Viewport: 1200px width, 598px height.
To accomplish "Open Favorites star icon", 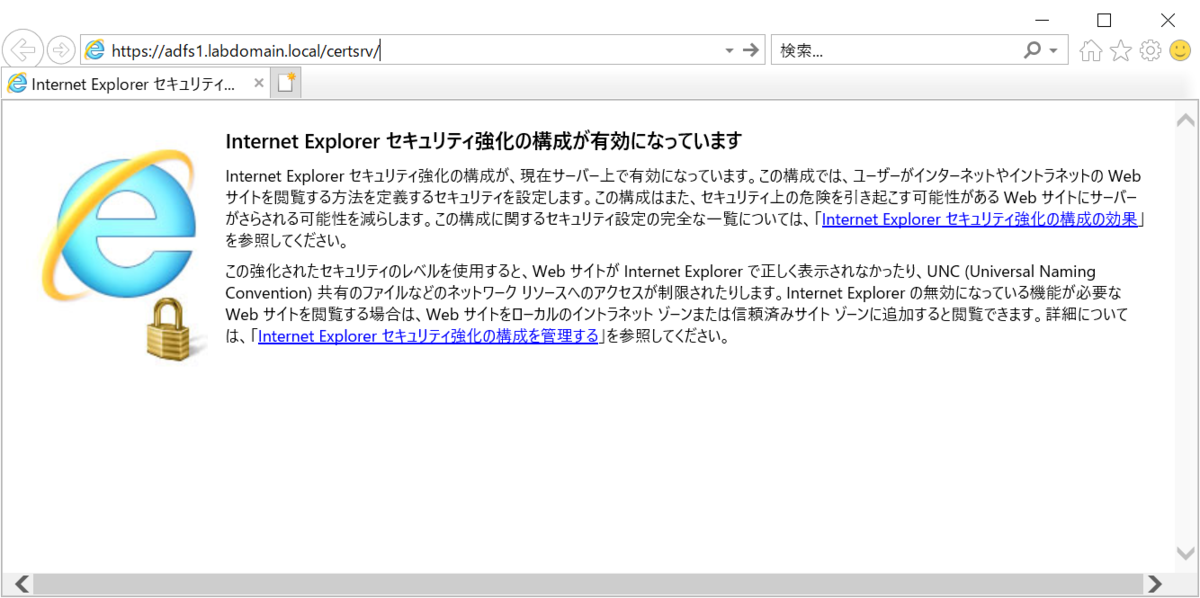I will [x=1121, y=50].
